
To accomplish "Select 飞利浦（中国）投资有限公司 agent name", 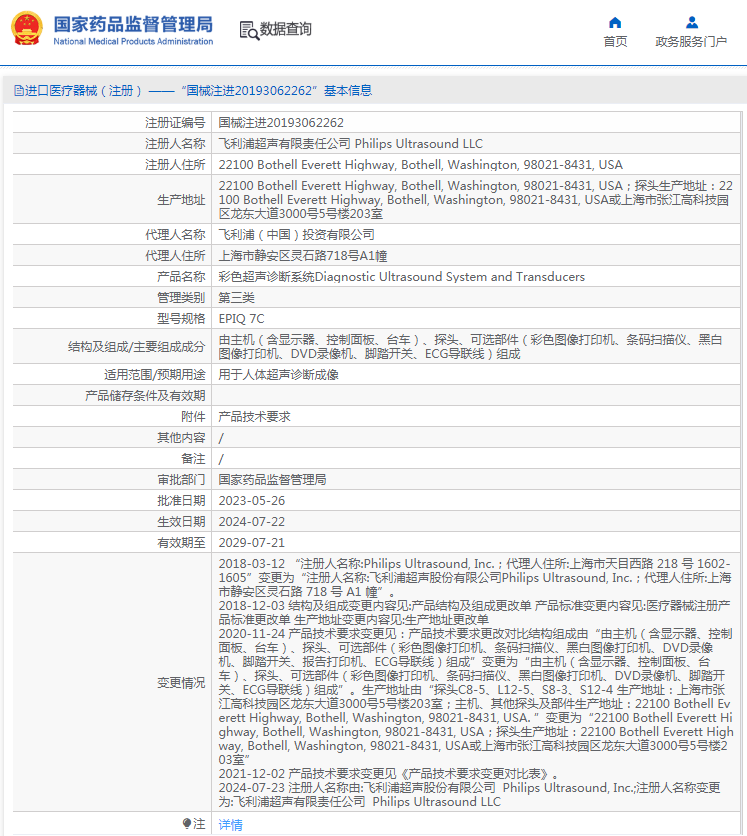I will point(296,235).
